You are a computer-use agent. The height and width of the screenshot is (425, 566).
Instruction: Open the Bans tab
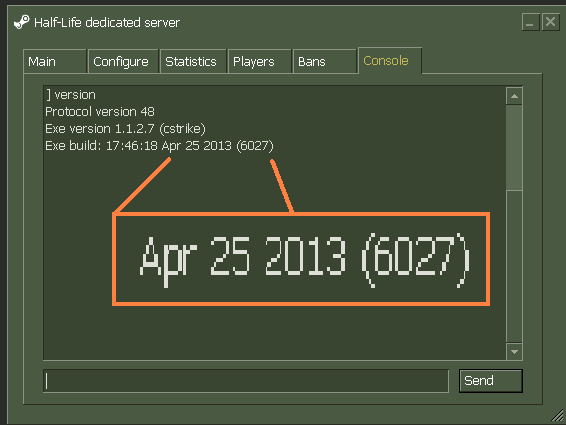tap(325, 61)
